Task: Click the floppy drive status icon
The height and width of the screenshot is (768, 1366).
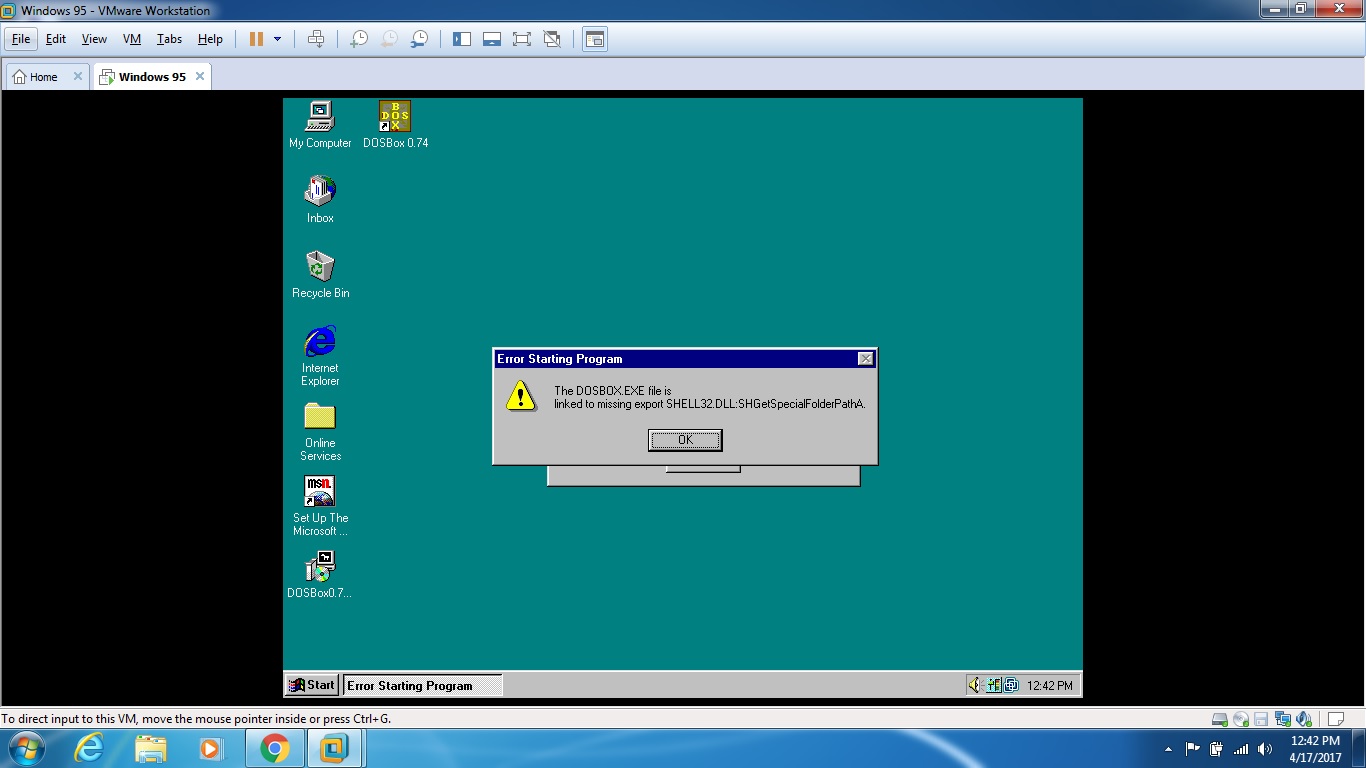Action: click(x=1261, y=719)
